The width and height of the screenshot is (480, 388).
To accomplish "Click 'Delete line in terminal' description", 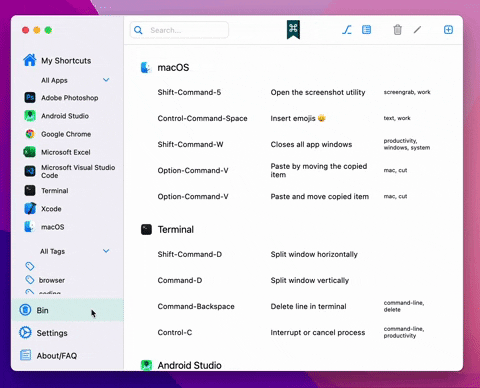I will [308, 306].
